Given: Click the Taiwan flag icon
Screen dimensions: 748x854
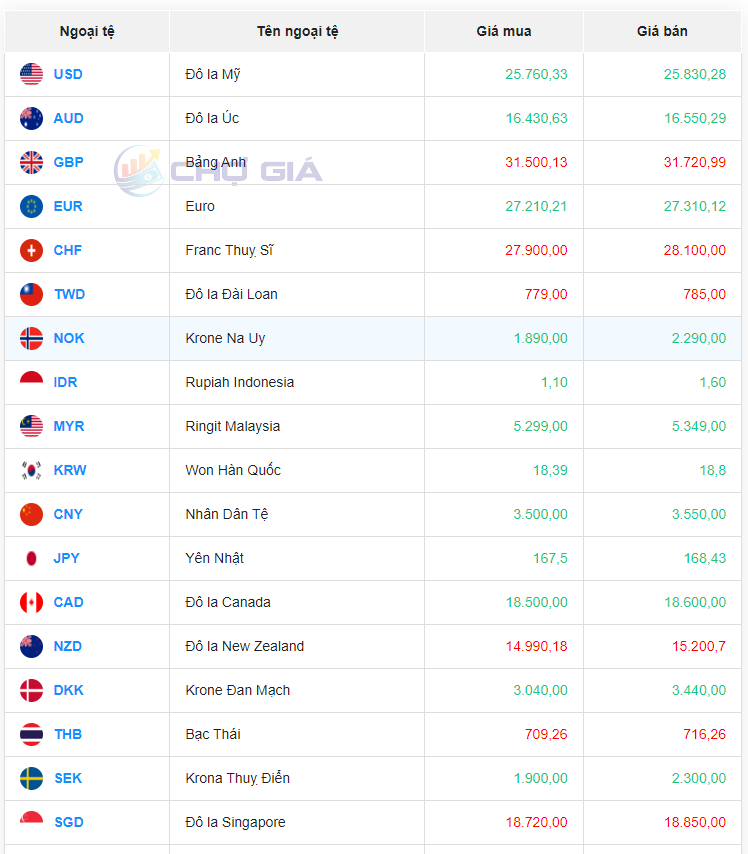Looking at the screenshot, I should pos(31,294).
